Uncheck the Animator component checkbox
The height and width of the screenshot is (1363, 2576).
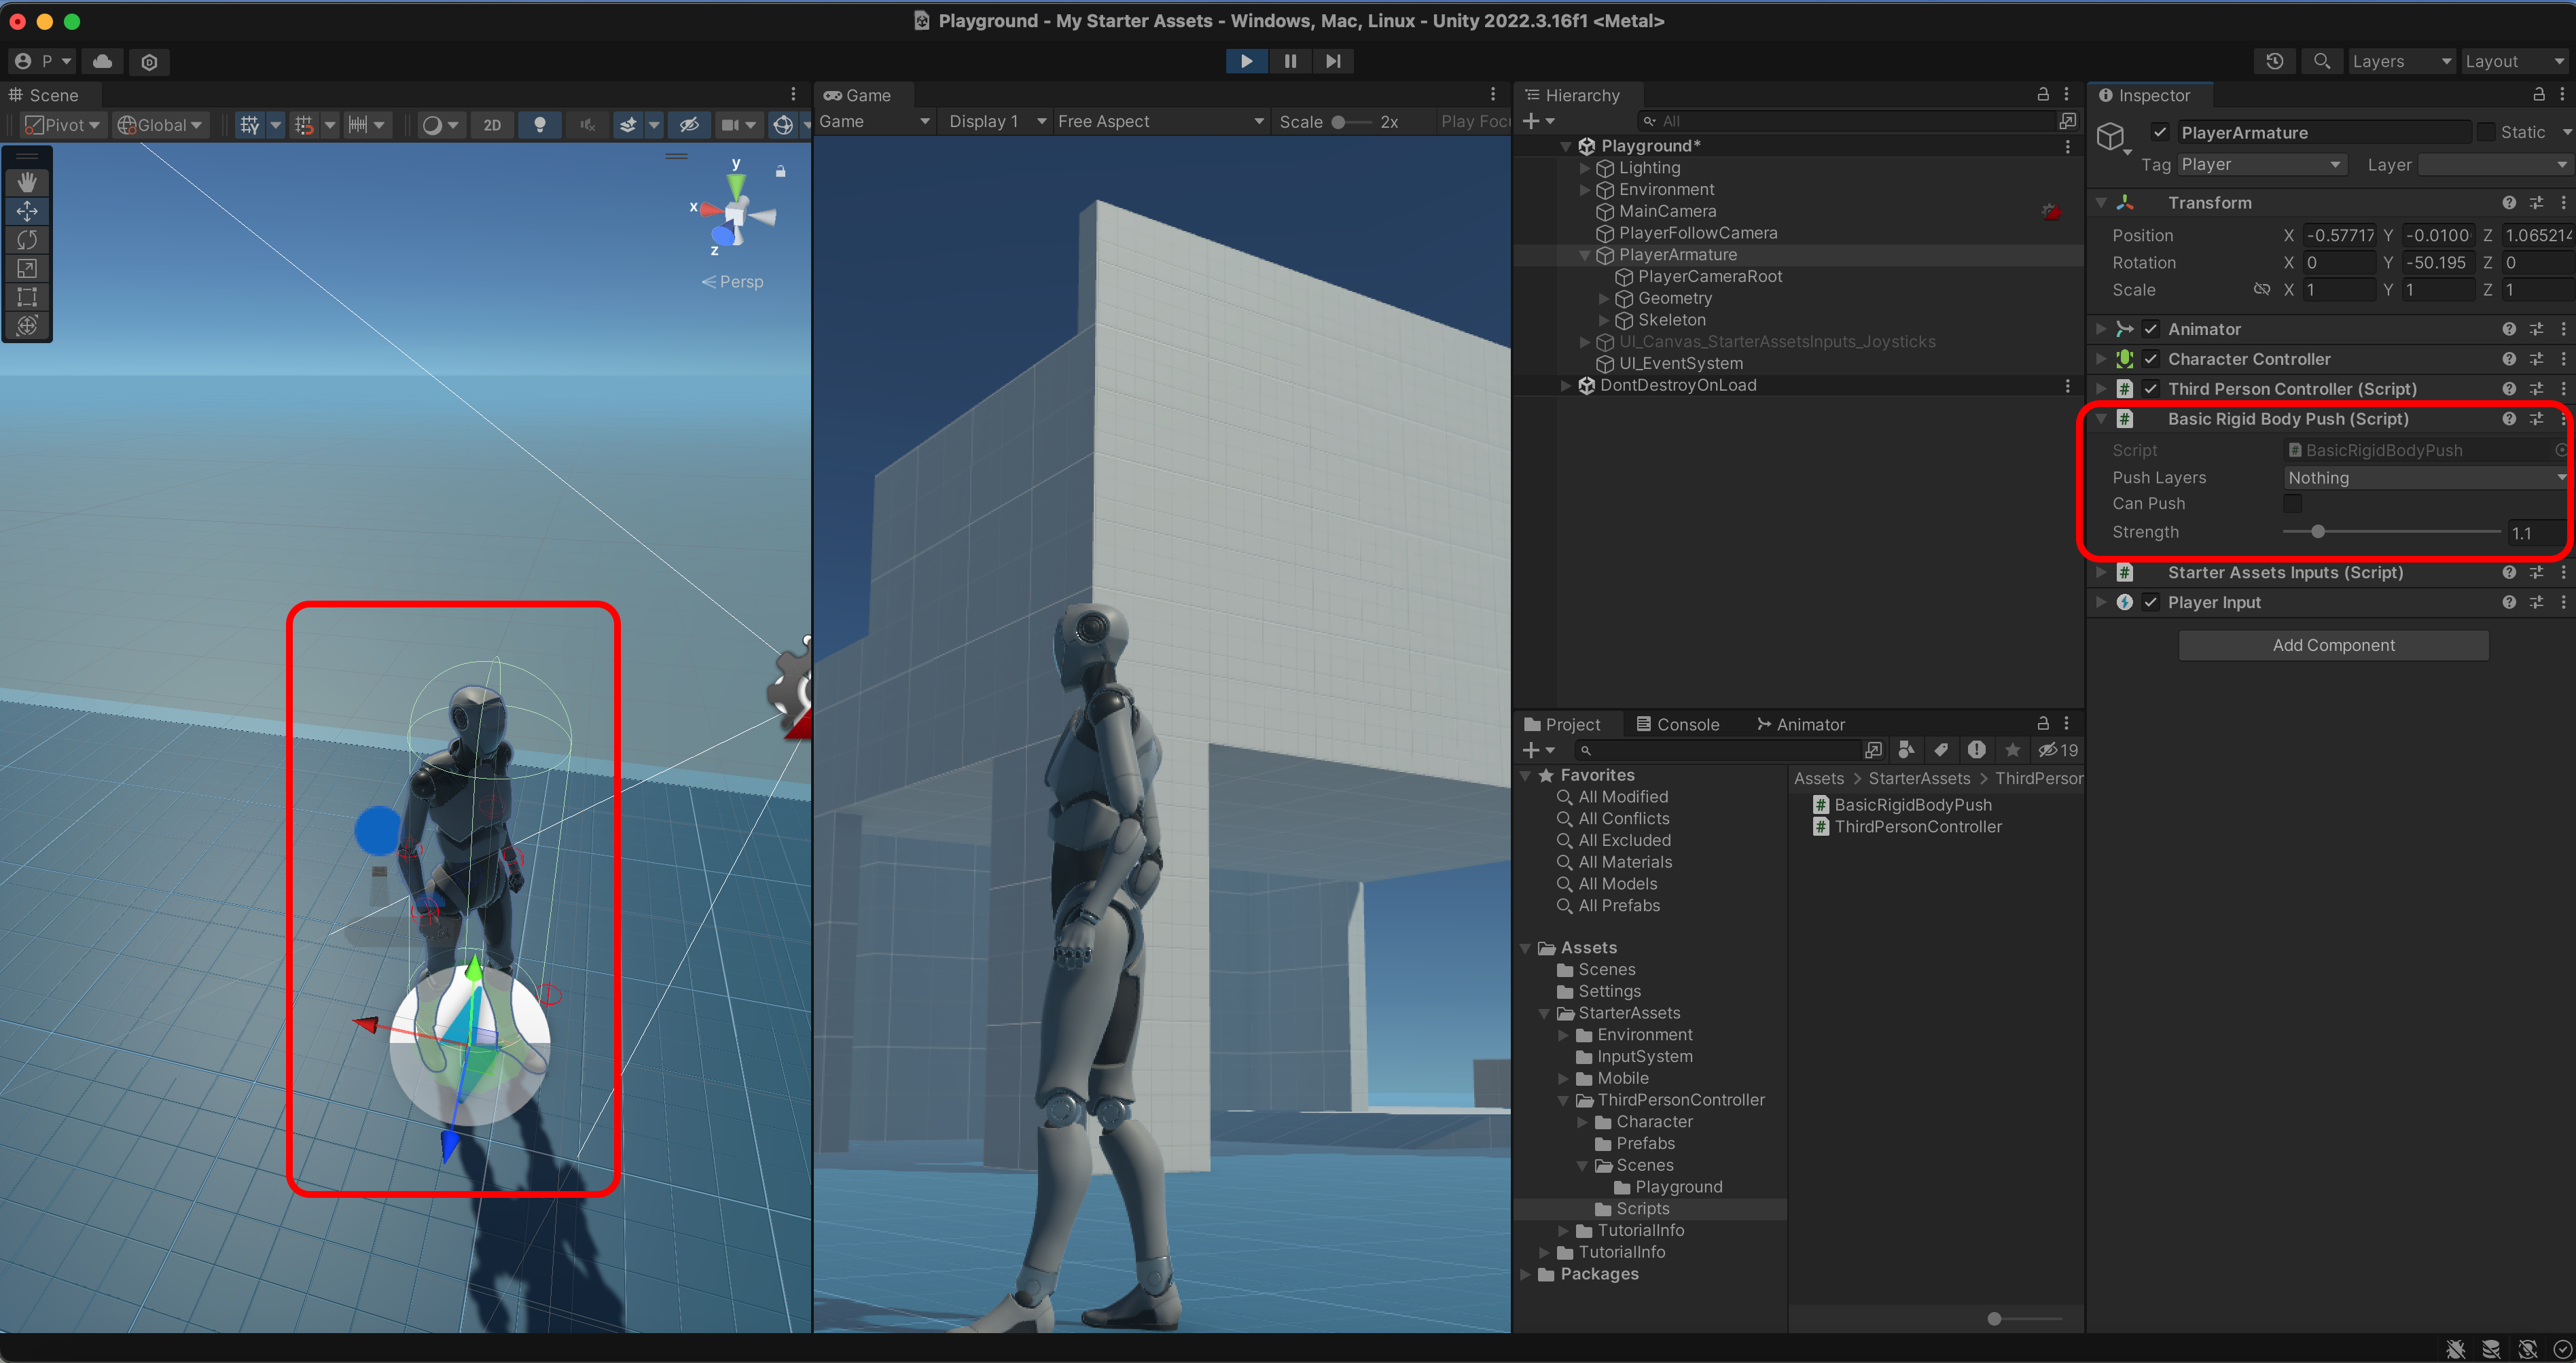(x=2150, y=329)
